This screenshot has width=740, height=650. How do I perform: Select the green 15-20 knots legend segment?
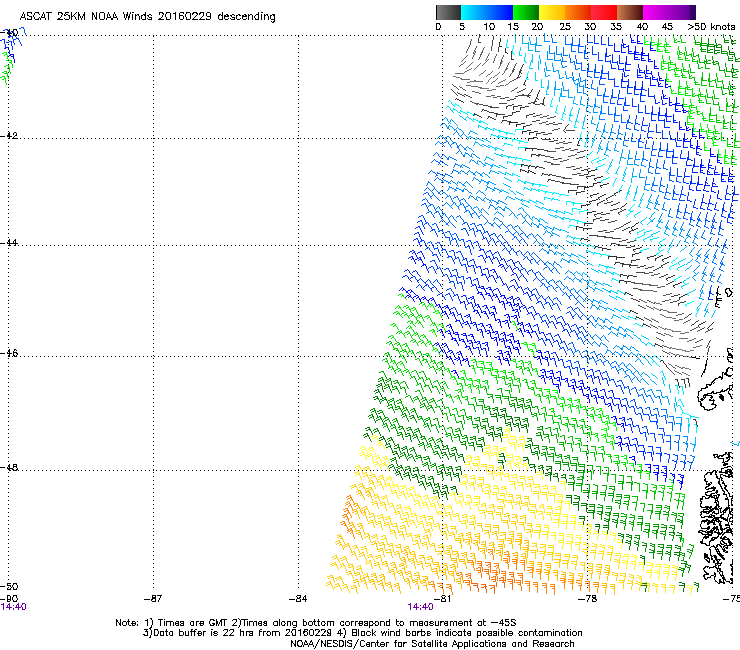point(526,12)
